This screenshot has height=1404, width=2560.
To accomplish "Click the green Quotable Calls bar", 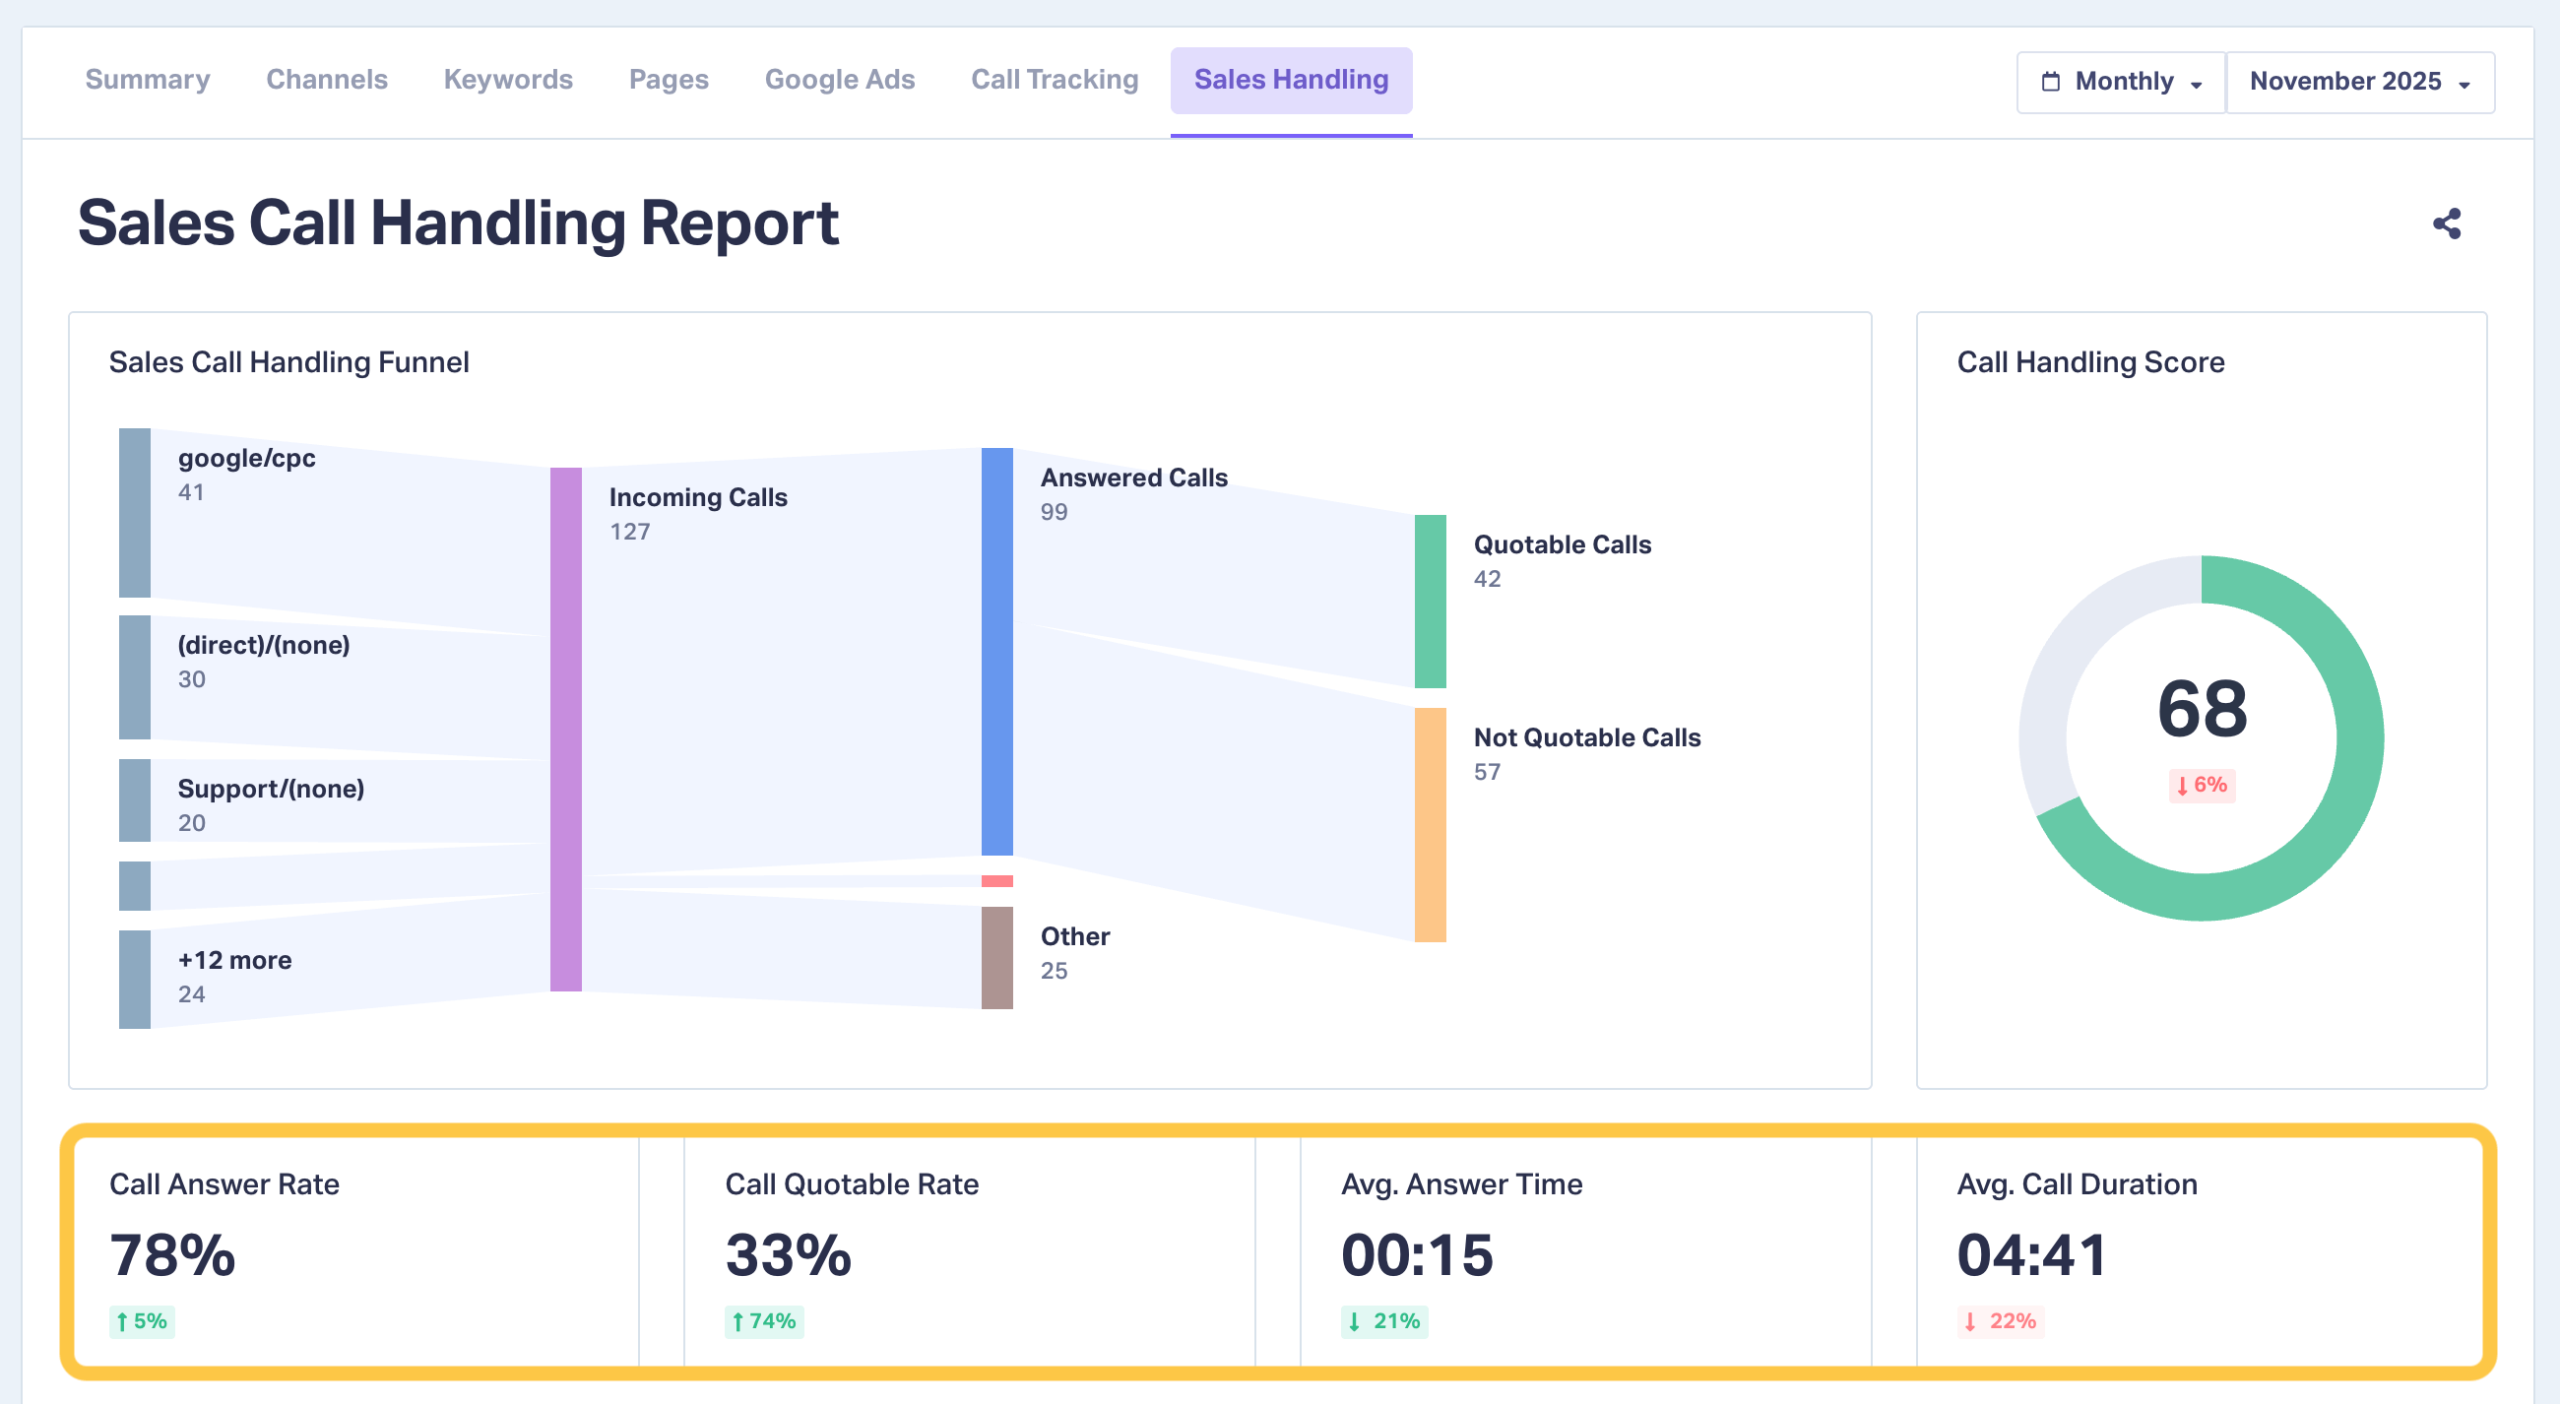I will (1430, 601).
